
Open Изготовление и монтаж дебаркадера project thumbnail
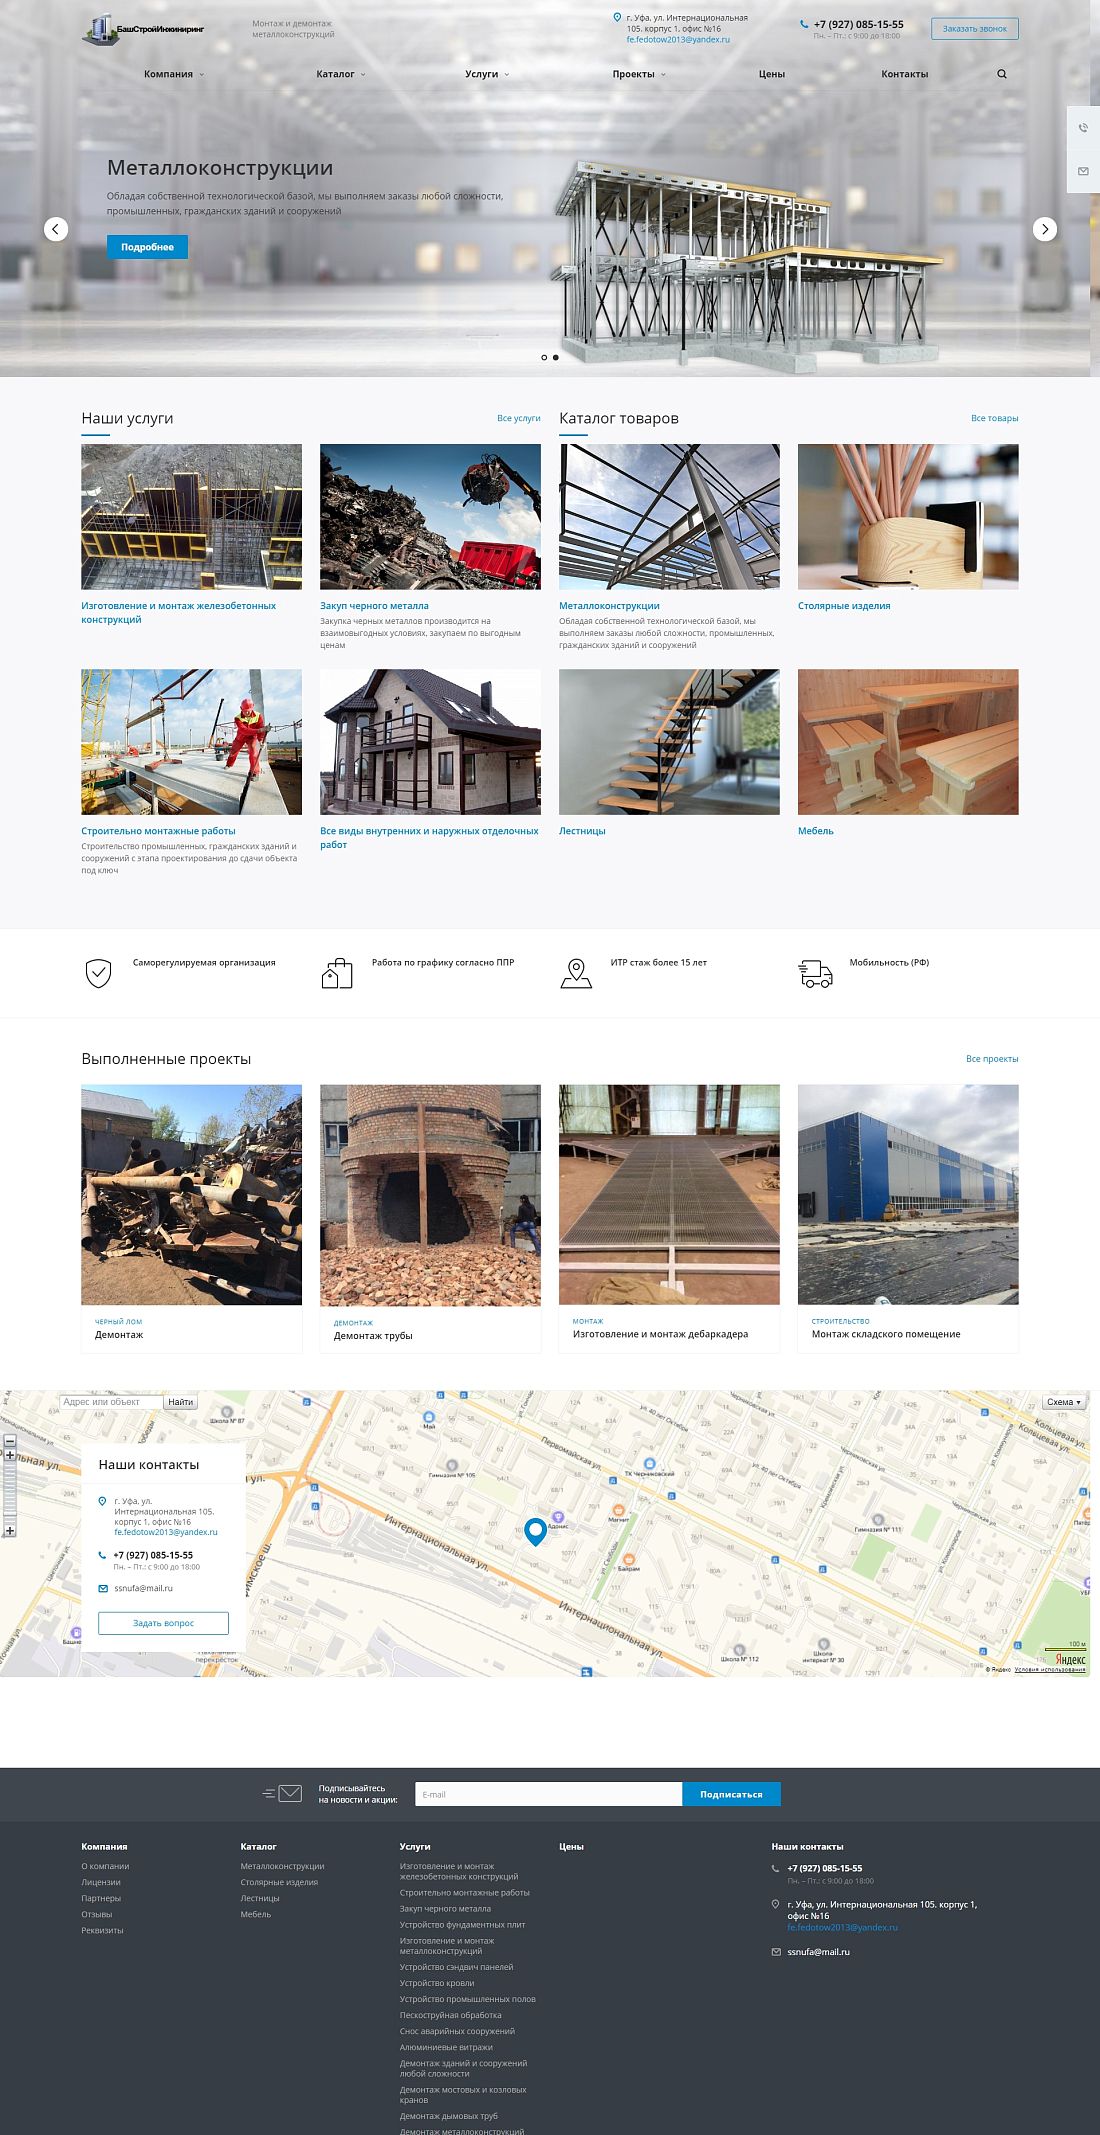[669, 1195]
